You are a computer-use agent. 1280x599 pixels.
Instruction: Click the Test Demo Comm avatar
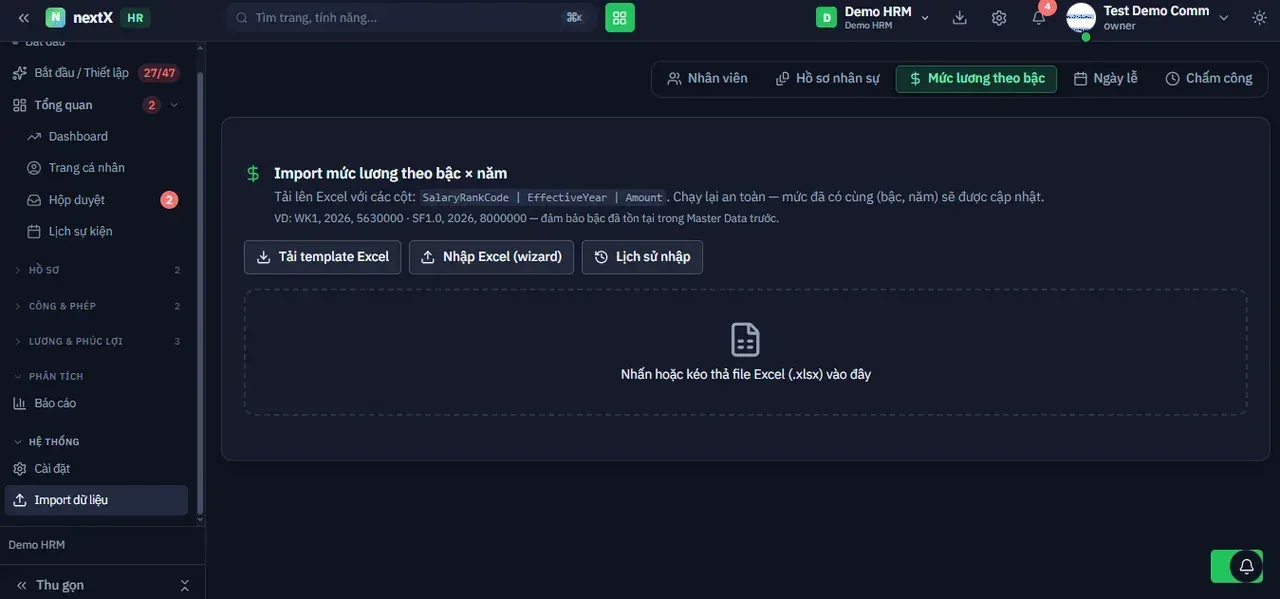(x=1081, y=18)
